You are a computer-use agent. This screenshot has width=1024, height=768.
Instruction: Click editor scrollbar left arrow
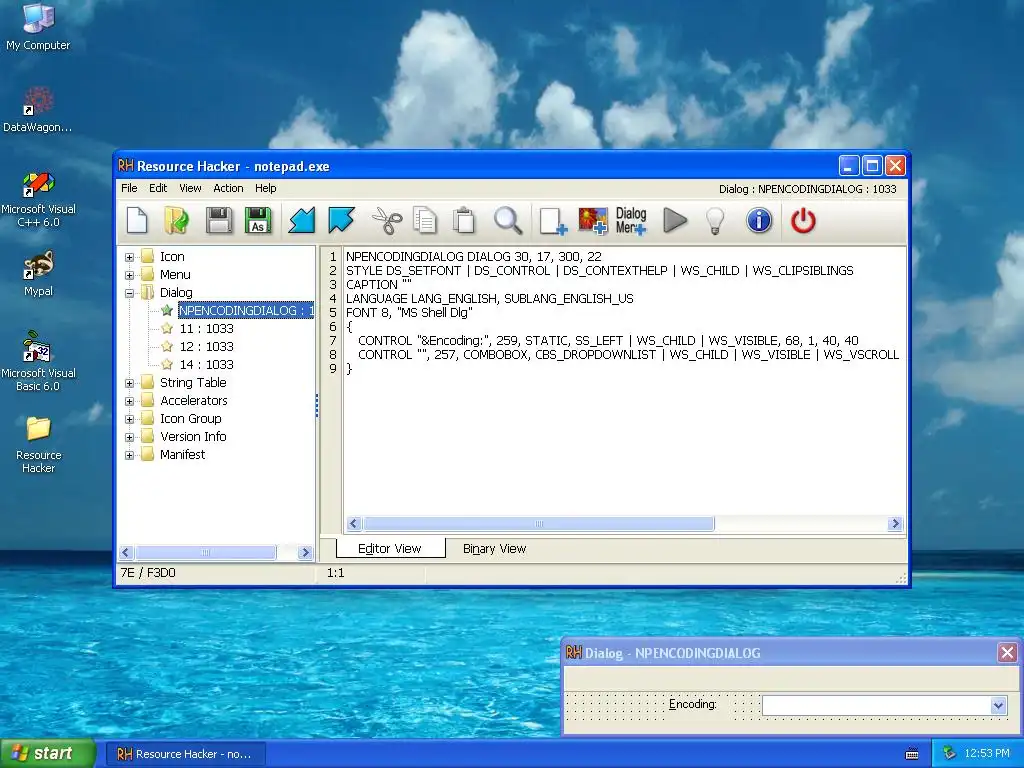tap(354, 524)
